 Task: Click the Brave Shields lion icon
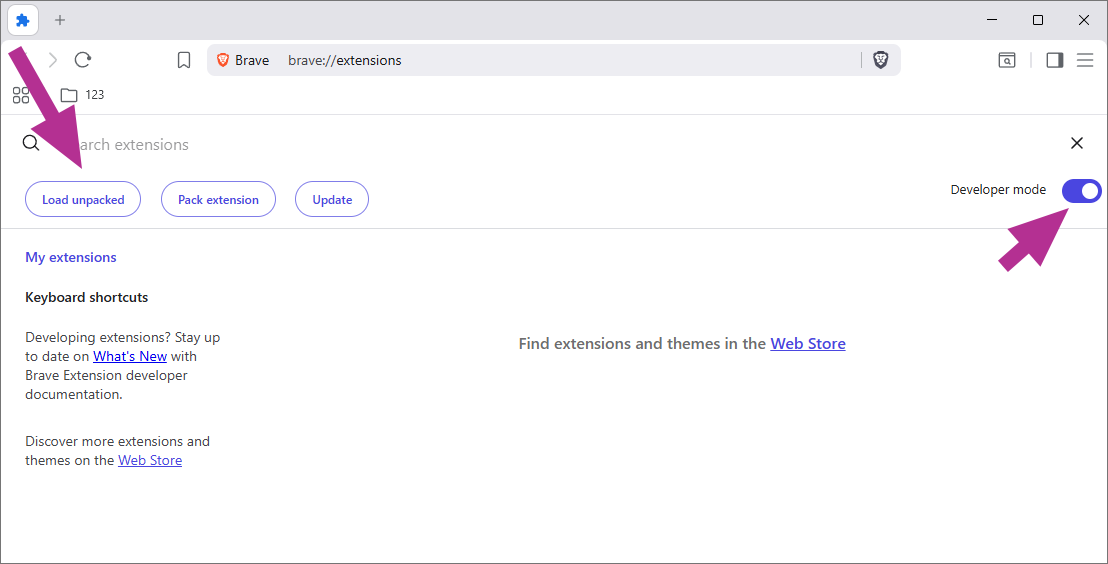tap(880, 60)
